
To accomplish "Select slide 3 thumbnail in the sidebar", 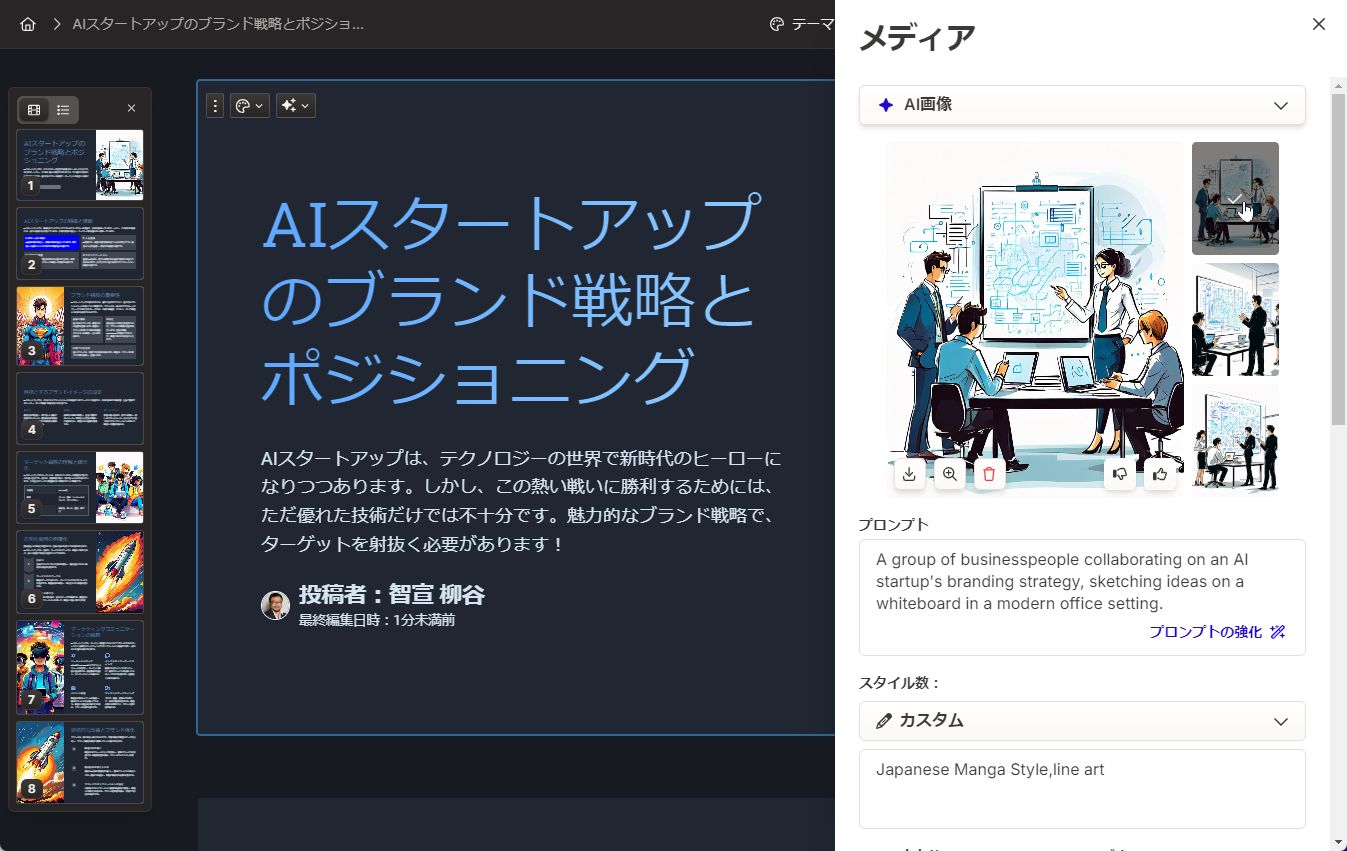I will tap(79, 325).
